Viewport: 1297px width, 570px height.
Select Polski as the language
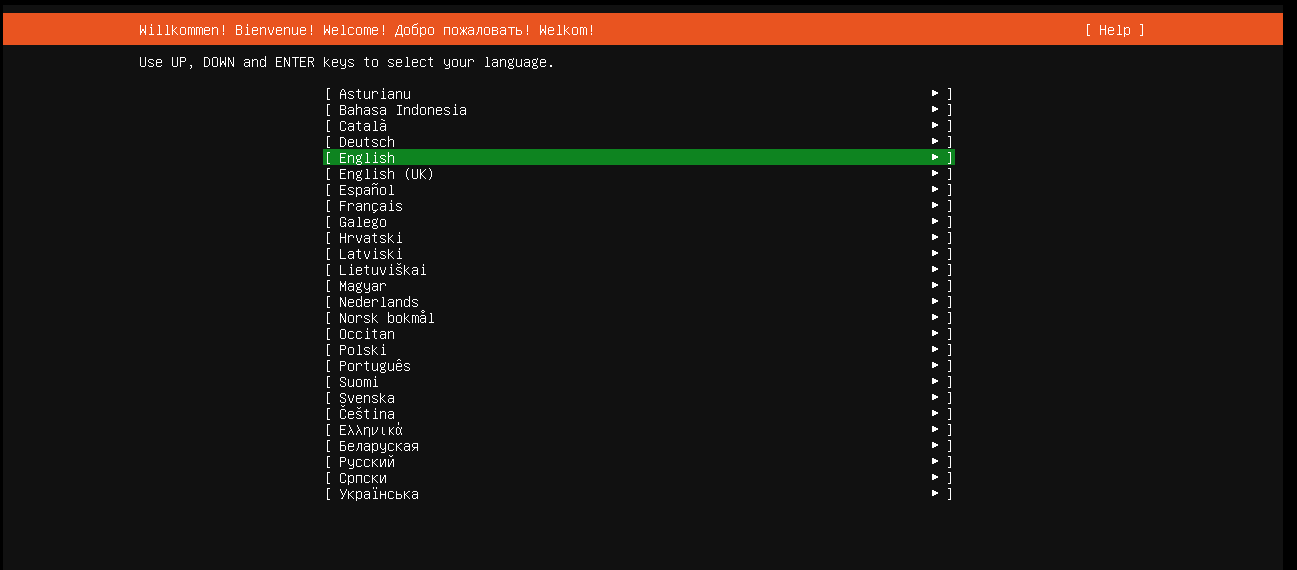[x=639, y=350]
